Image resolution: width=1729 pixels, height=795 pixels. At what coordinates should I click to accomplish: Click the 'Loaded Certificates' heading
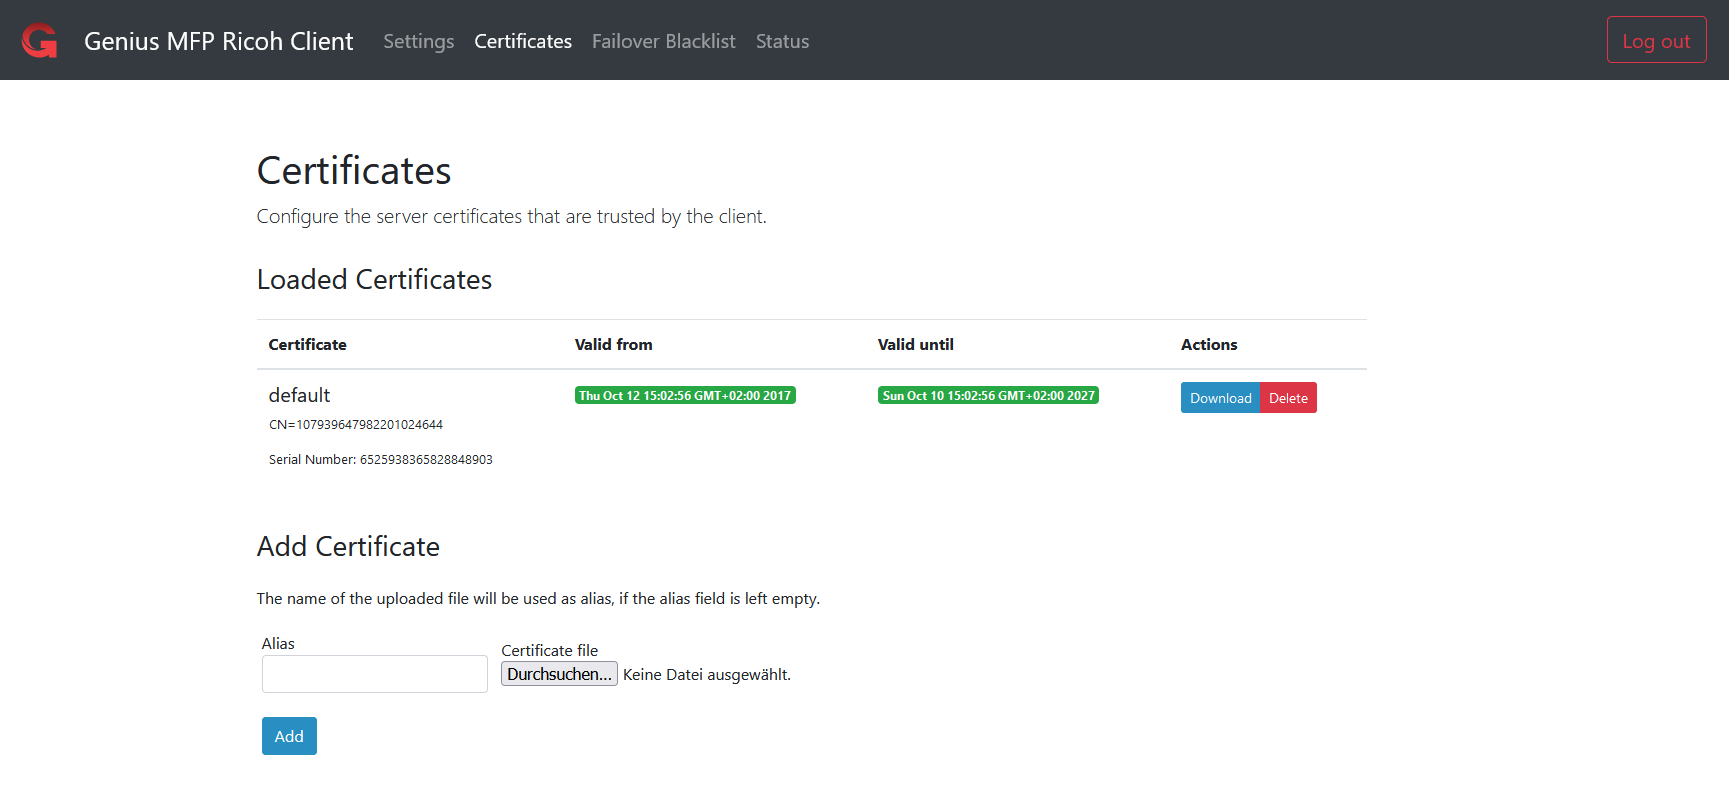coord(374,280)
